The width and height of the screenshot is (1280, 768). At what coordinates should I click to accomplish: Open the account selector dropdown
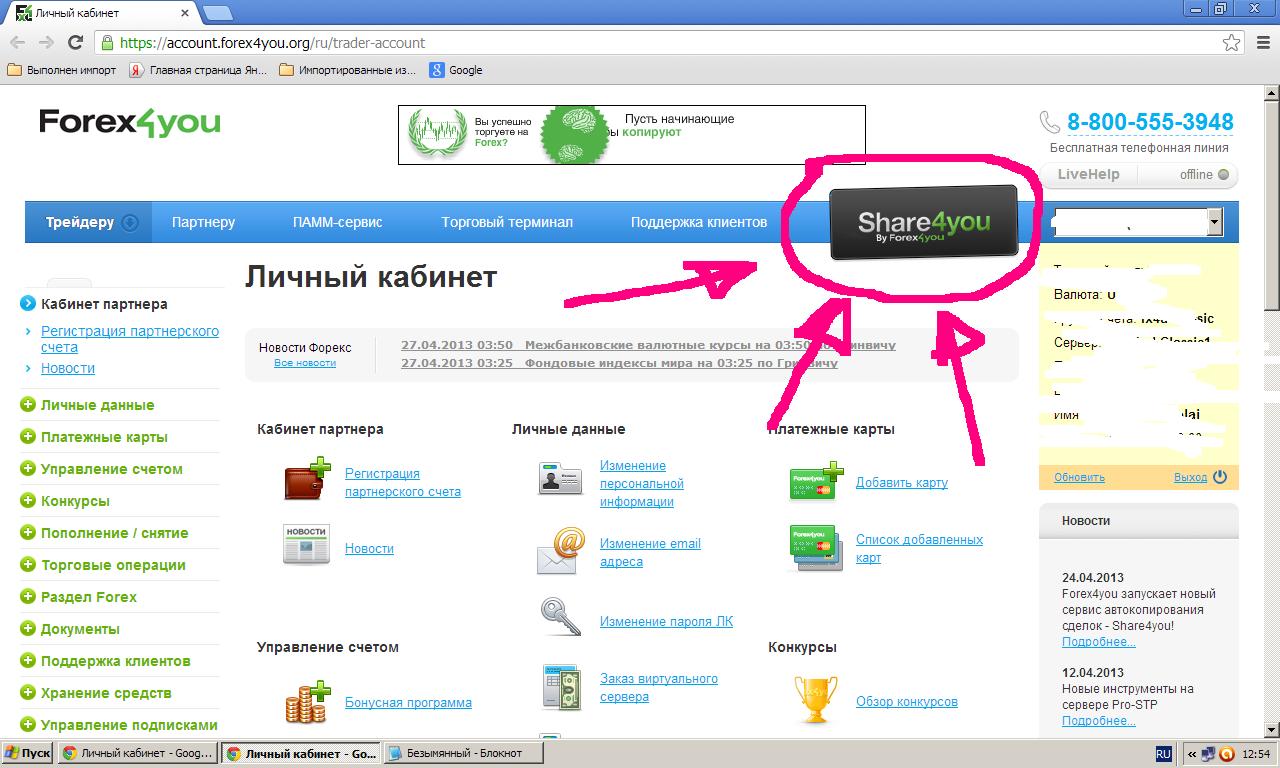(x=1214, y=222)
